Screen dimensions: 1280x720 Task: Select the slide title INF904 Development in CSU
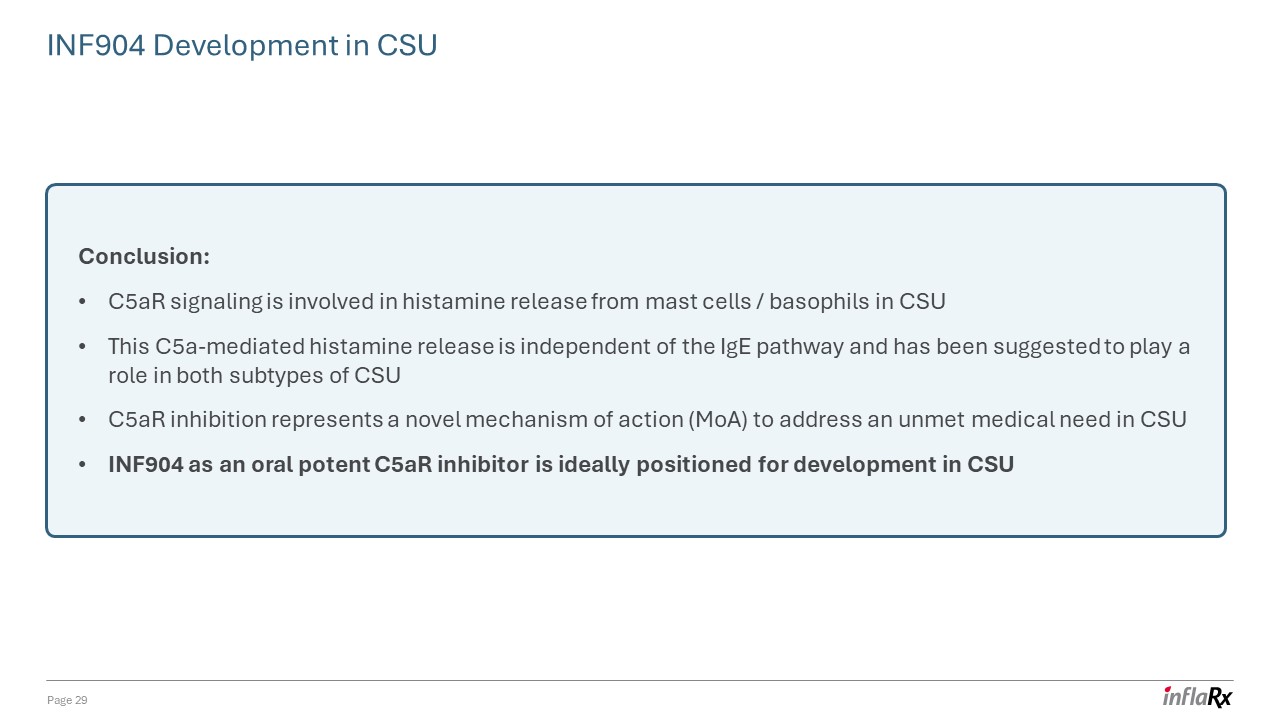point(242,46)
